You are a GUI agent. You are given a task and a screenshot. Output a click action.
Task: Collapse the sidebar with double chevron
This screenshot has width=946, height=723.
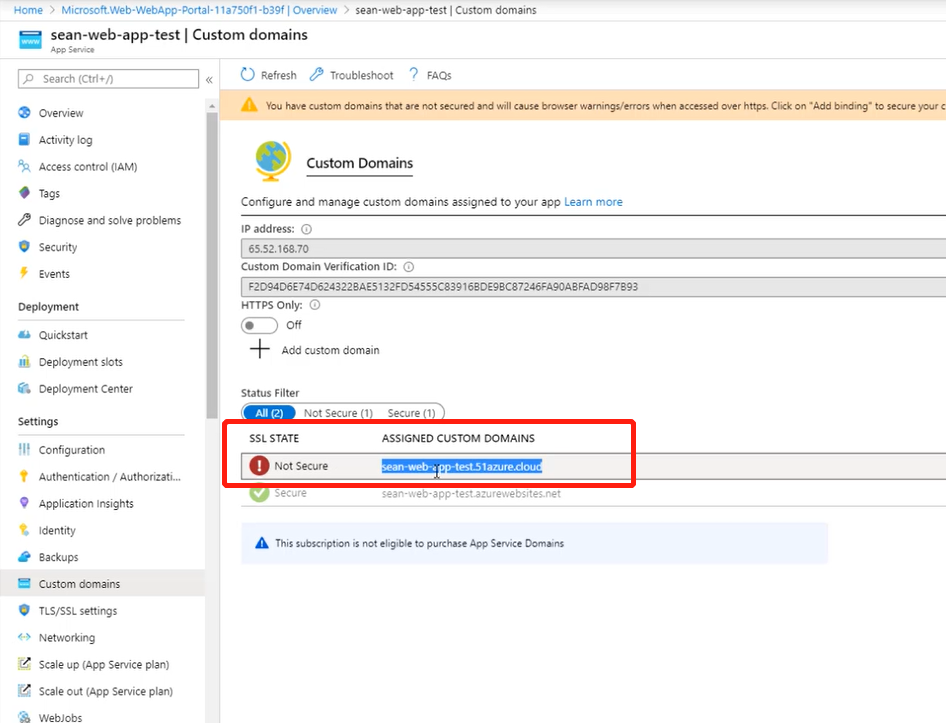point(209,80)
